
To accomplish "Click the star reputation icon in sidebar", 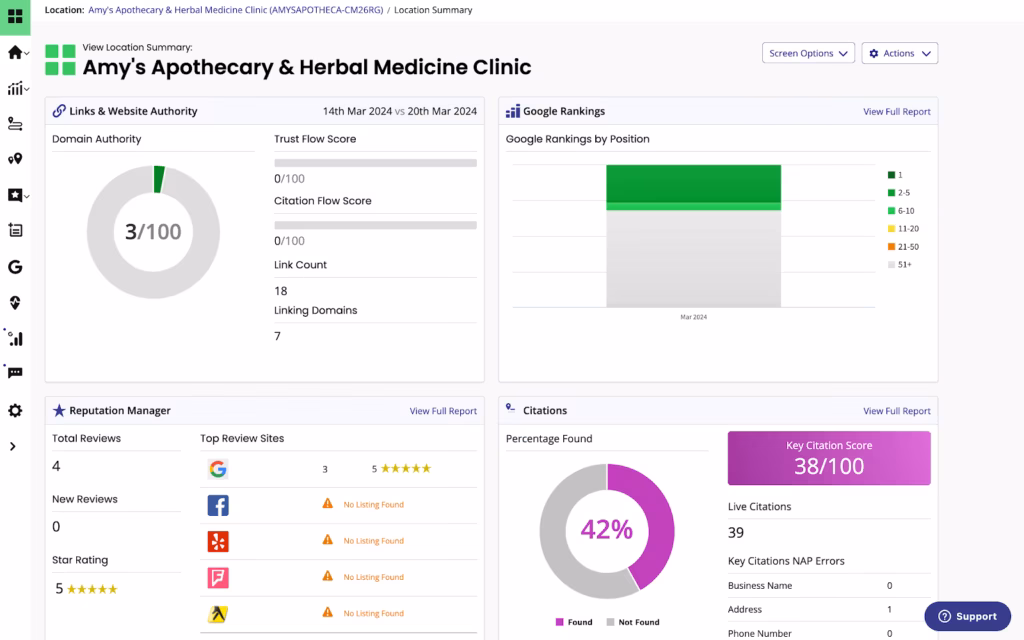I will coord(14,195).
